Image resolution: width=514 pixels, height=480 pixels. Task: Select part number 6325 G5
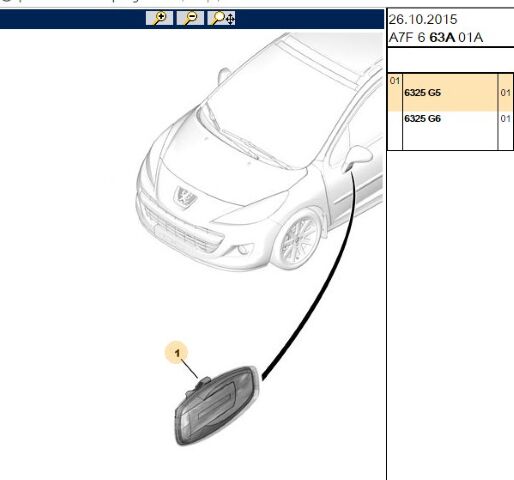(x=422, y=93)
